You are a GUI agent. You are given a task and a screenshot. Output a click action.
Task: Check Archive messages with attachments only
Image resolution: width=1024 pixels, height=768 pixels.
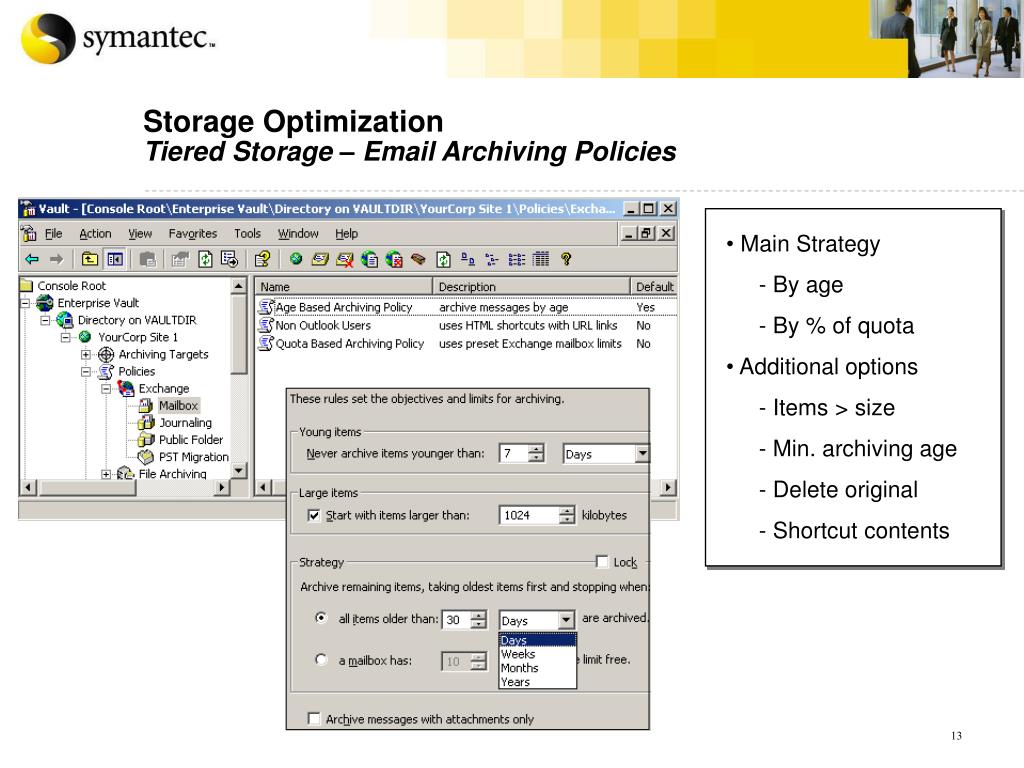pos(314,719)
